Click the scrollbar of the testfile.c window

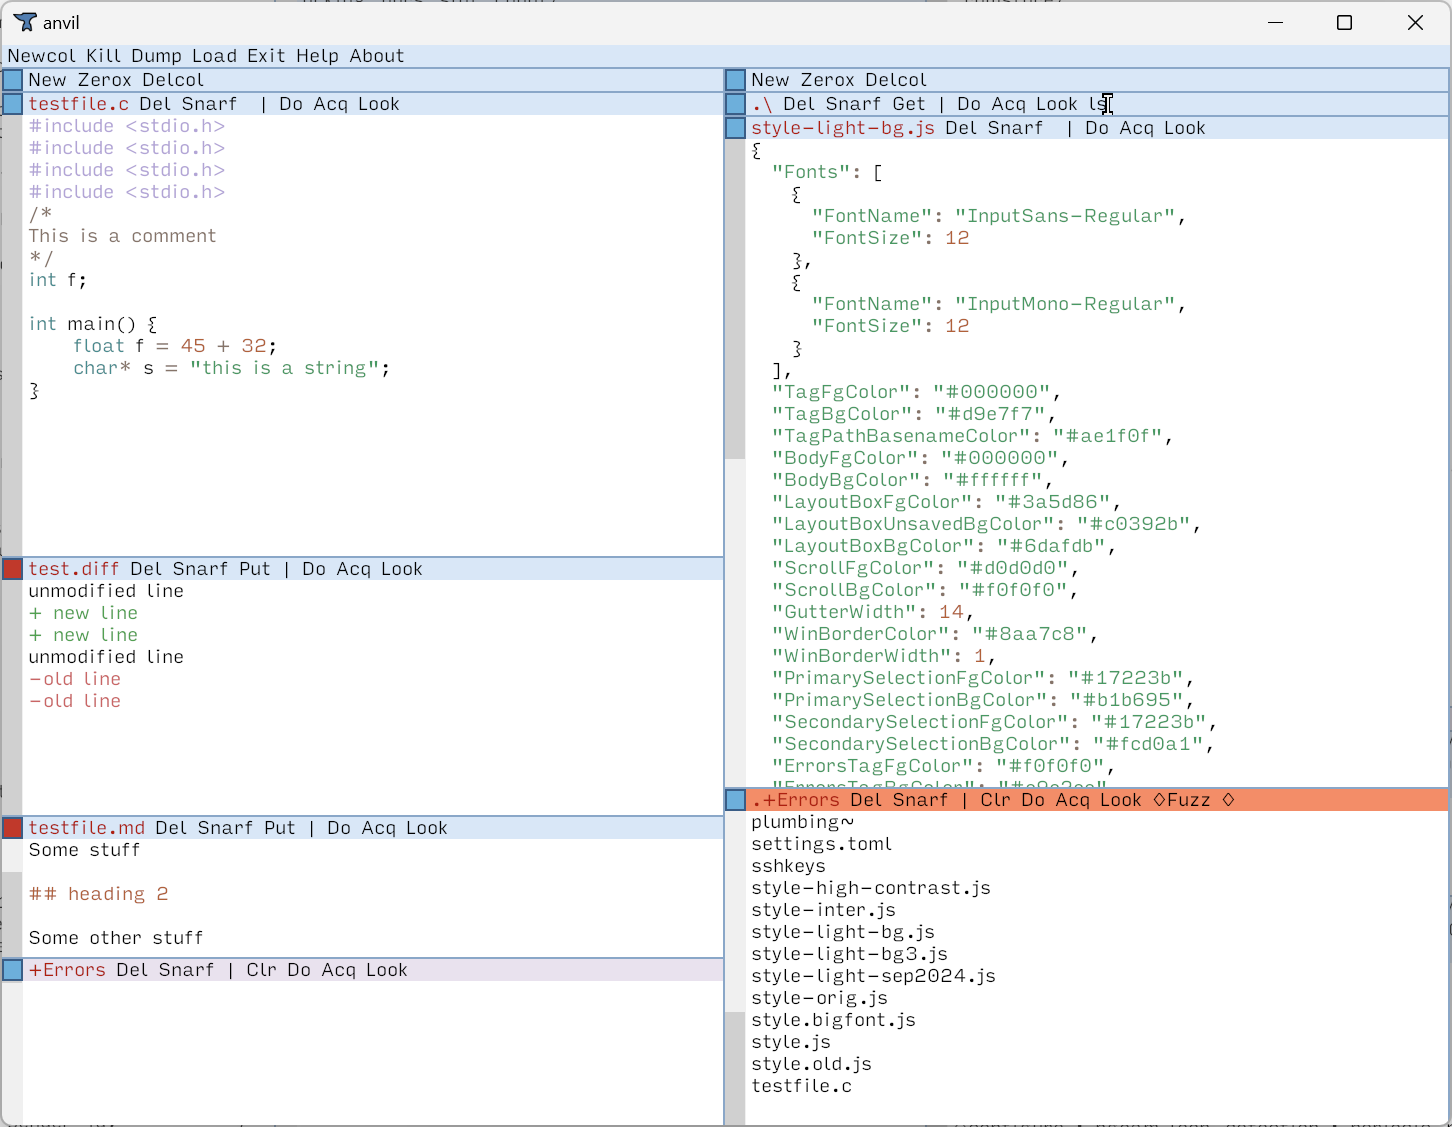click(x=12, y=336)
